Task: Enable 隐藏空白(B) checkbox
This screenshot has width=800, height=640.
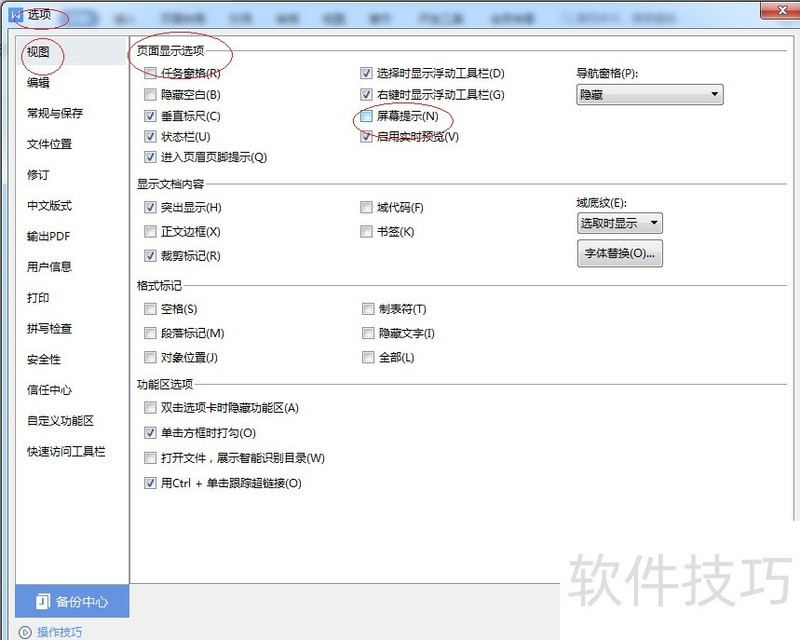Action: (150, 94)
